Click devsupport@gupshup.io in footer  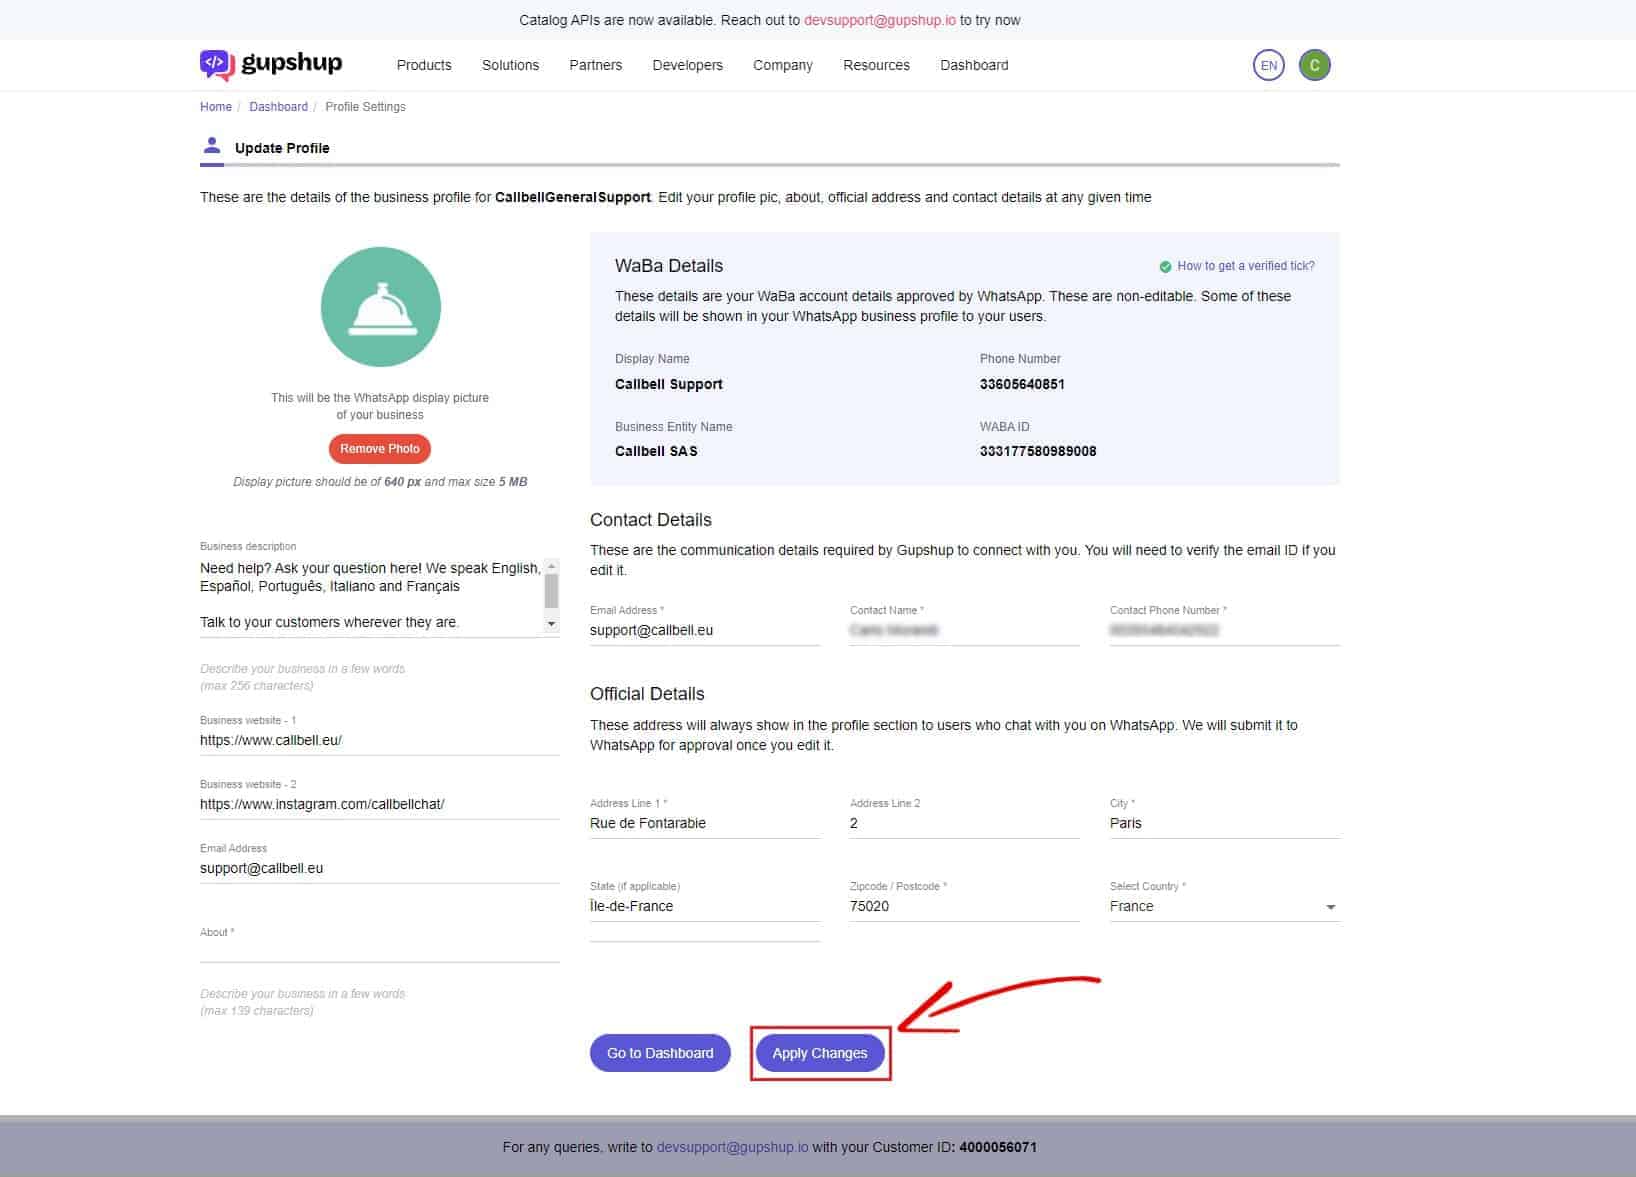(732, 1147)
